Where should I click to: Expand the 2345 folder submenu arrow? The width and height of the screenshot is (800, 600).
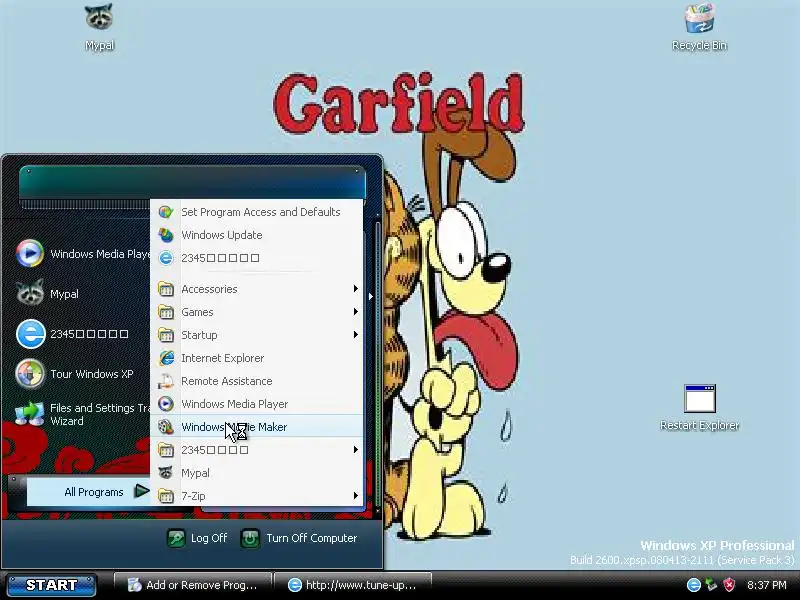[x=356, y=449]
